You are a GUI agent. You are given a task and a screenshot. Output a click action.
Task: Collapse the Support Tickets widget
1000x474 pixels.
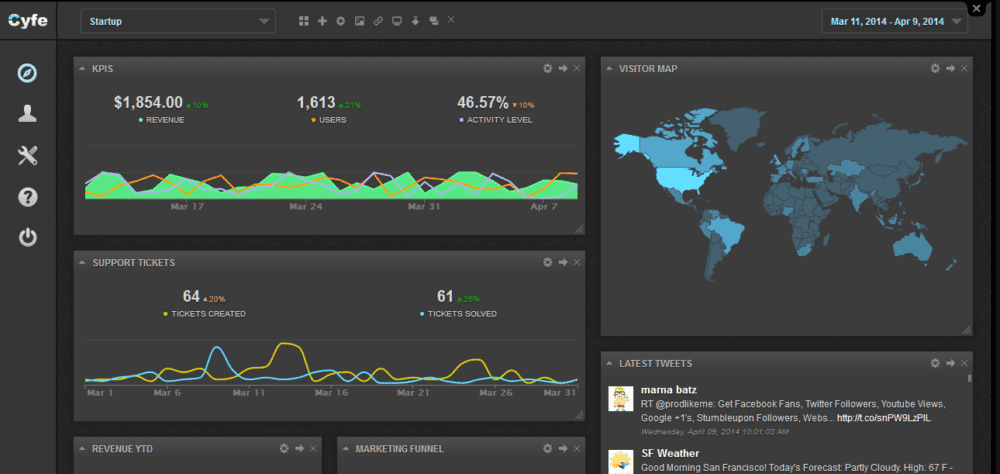click(80, 262)
